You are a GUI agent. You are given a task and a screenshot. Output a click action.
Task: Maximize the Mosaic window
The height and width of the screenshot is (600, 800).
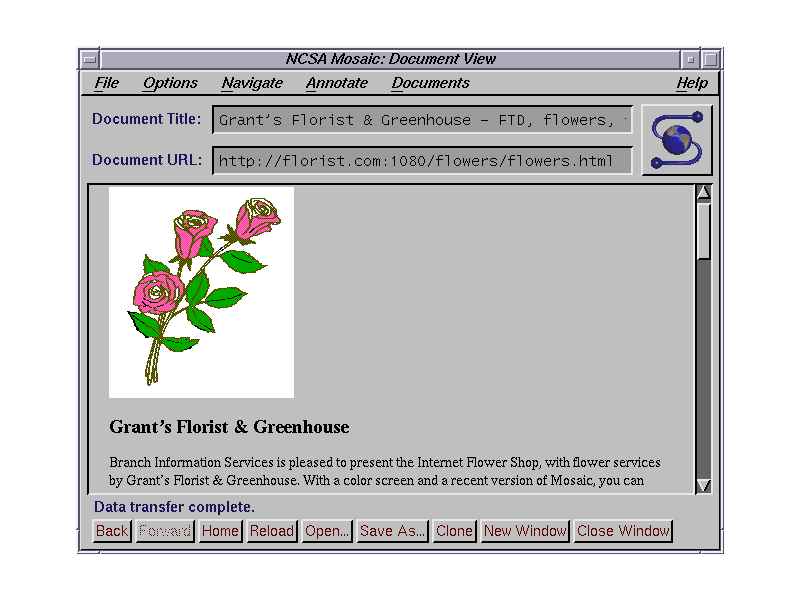tap(710, 59)
